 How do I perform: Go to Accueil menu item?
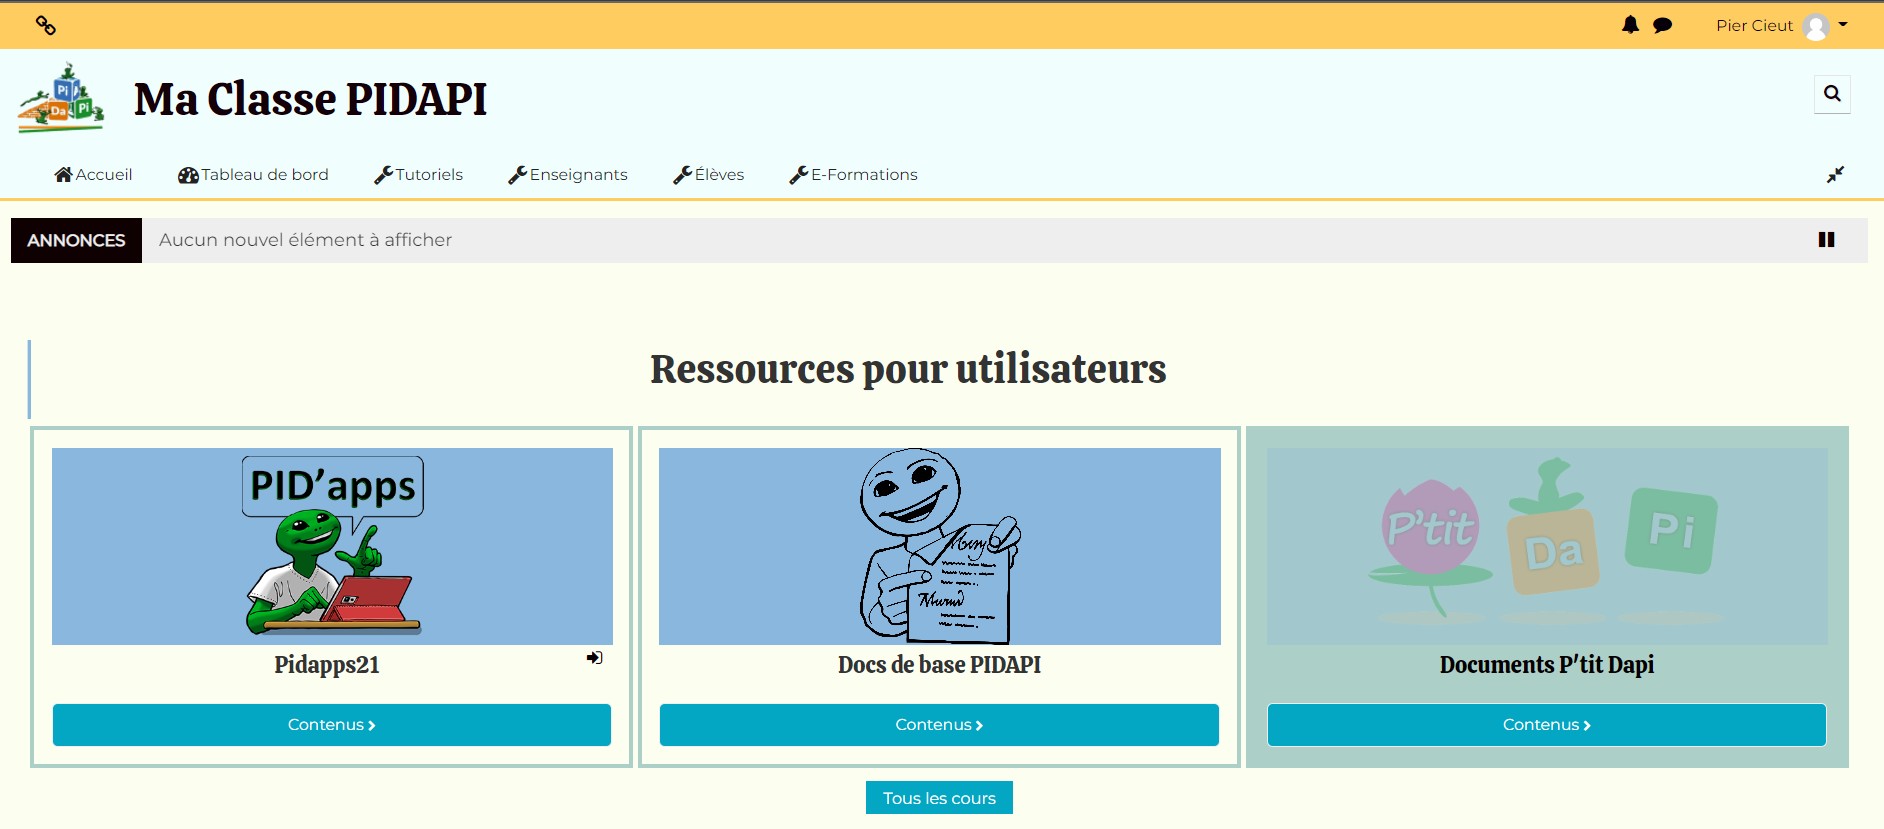(93, 174)
